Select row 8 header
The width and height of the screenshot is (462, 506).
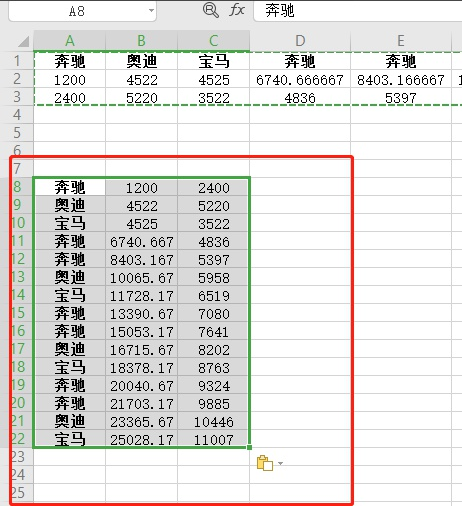[17, 187]
